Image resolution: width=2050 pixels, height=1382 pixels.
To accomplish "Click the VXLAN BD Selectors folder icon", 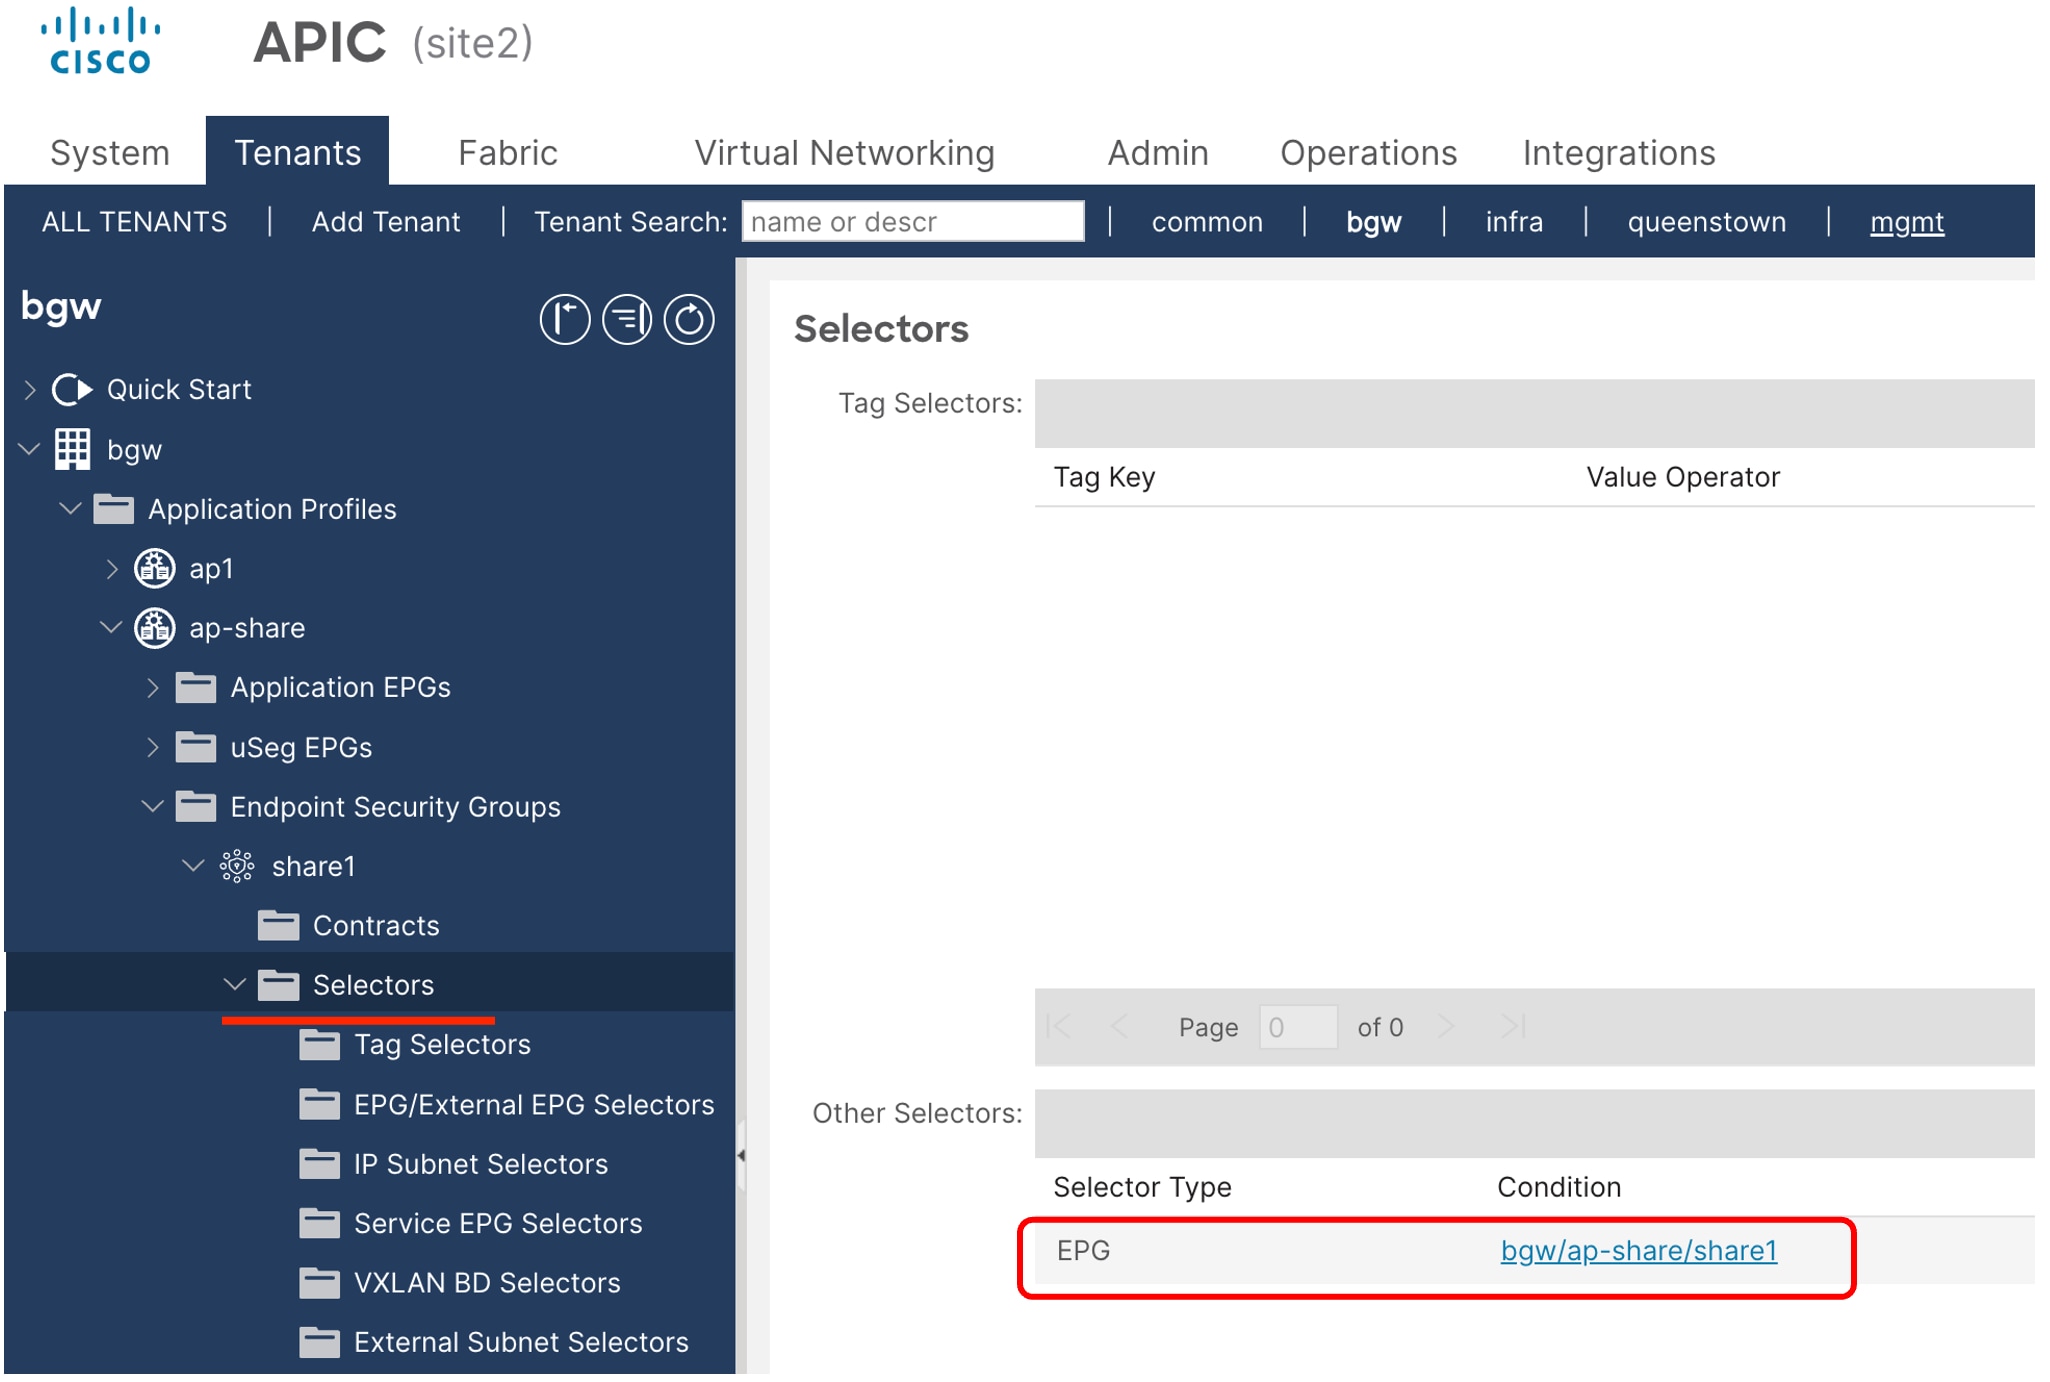I will (319, 1283).
